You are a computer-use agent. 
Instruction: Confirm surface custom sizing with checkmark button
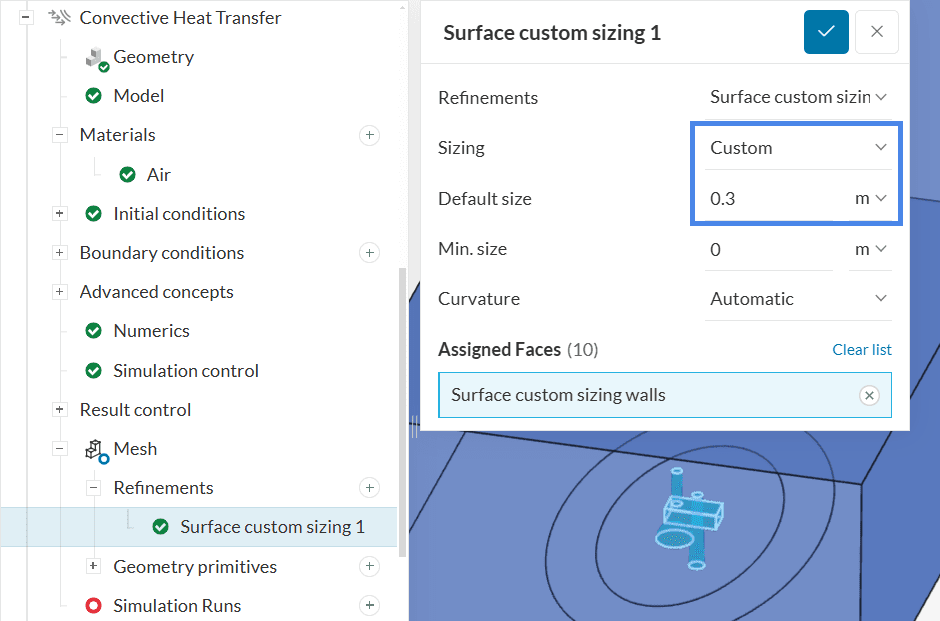coord(826,32)
